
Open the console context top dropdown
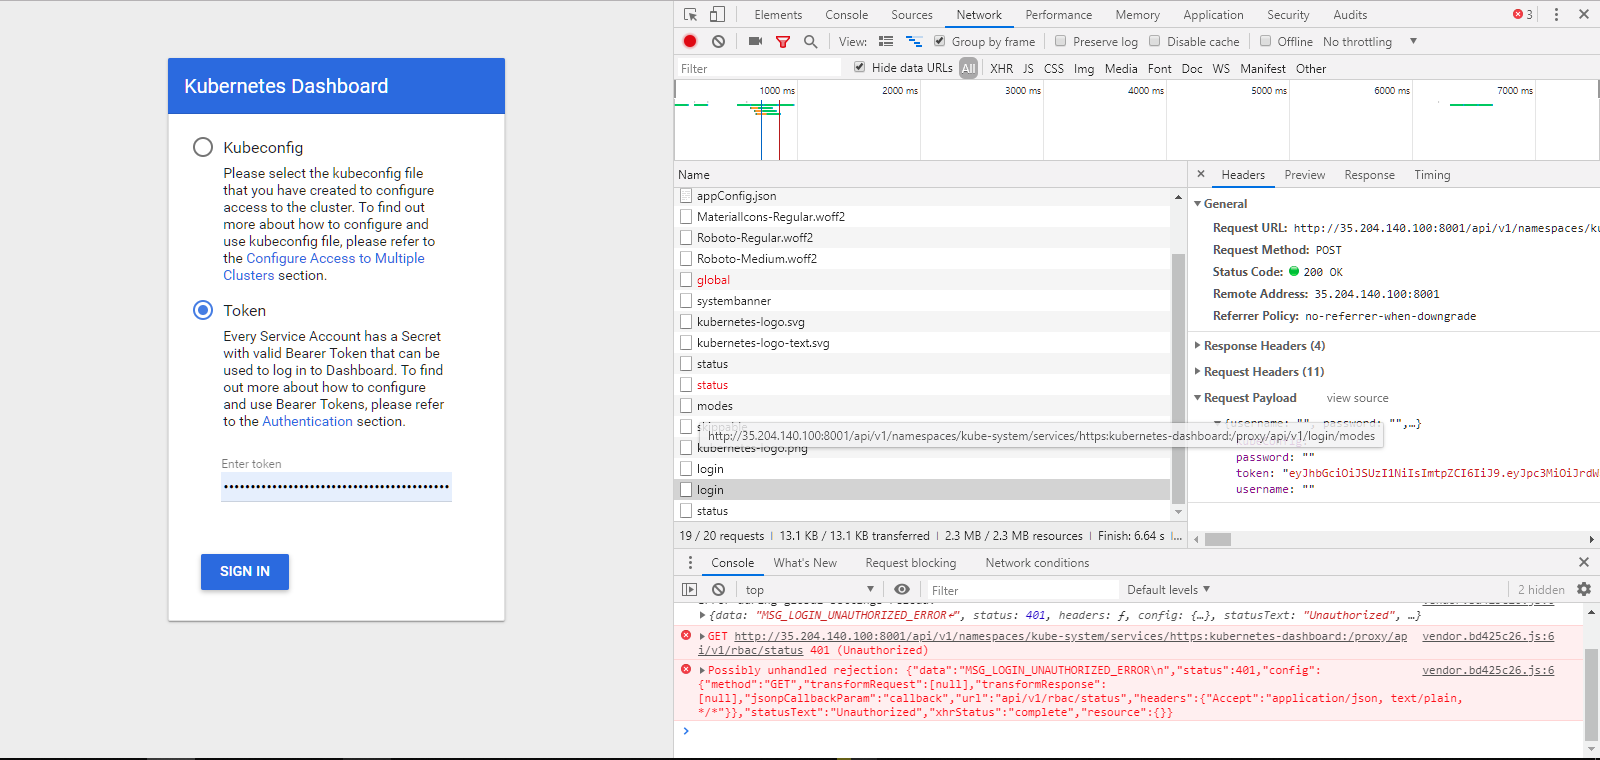808,590
